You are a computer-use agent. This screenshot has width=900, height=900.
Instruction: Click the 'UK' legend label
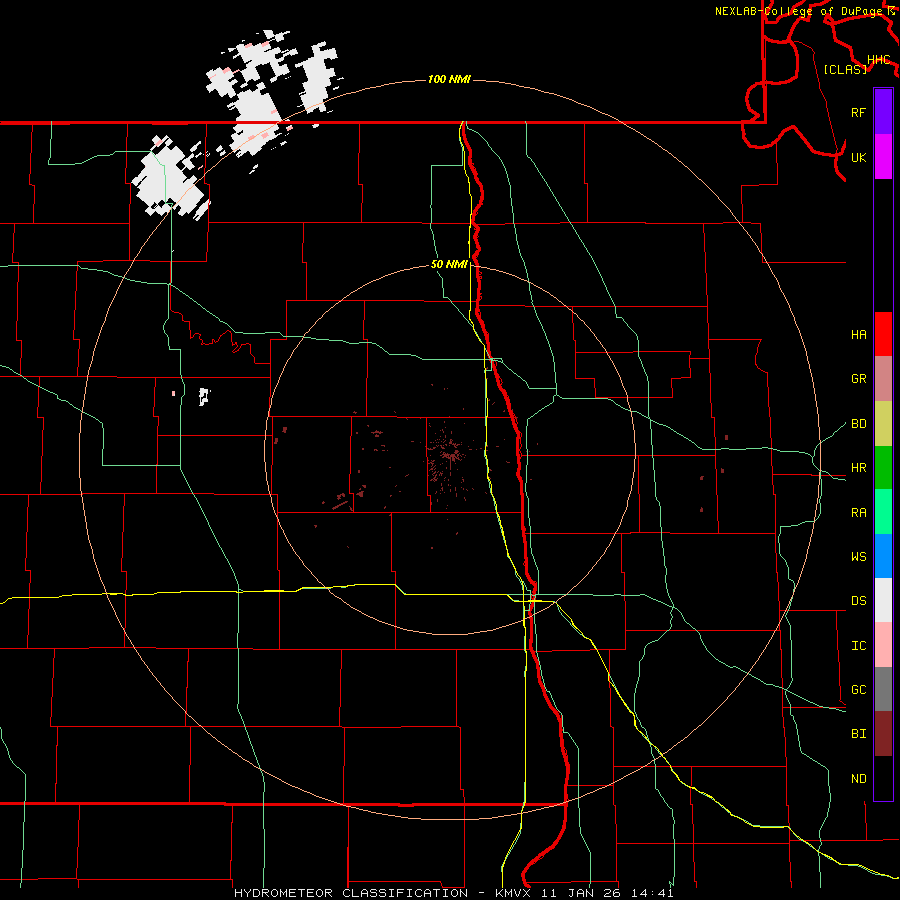[858, 157]
